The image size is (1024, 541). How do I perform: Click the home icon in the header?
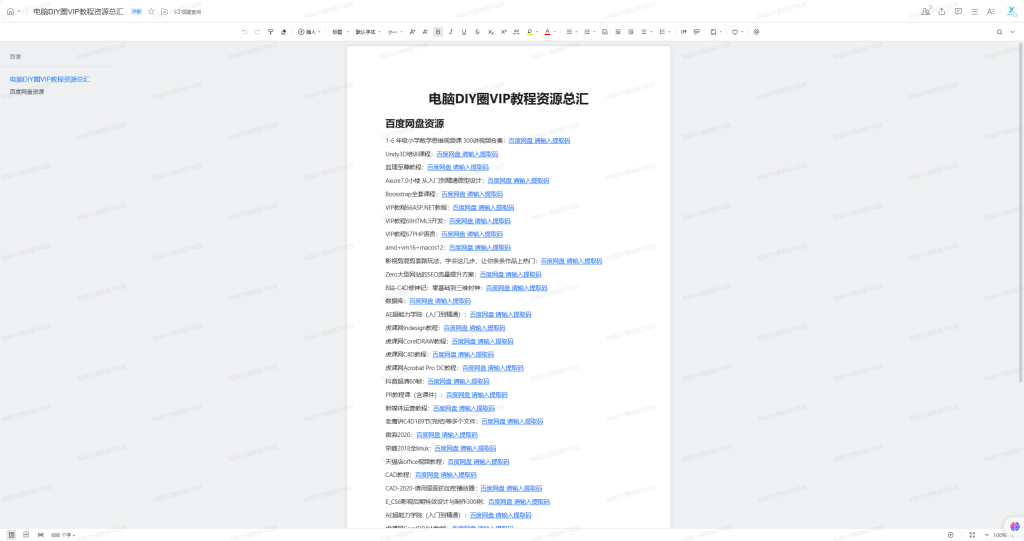point(10,11)
